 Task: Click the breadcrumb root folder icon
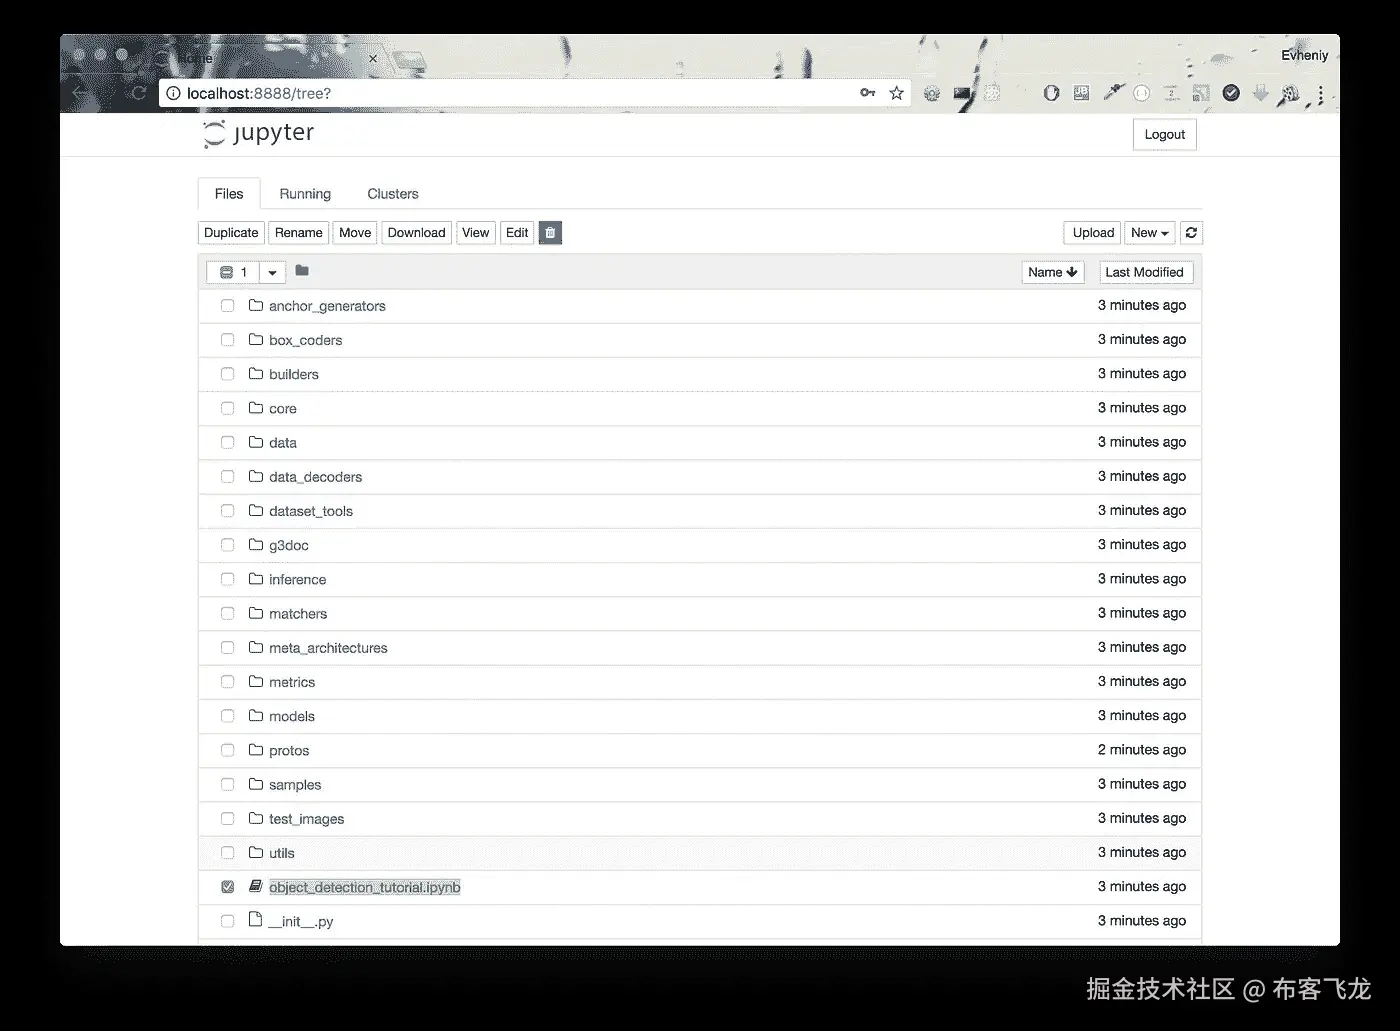pyautogui.click(x=302, y=271)
